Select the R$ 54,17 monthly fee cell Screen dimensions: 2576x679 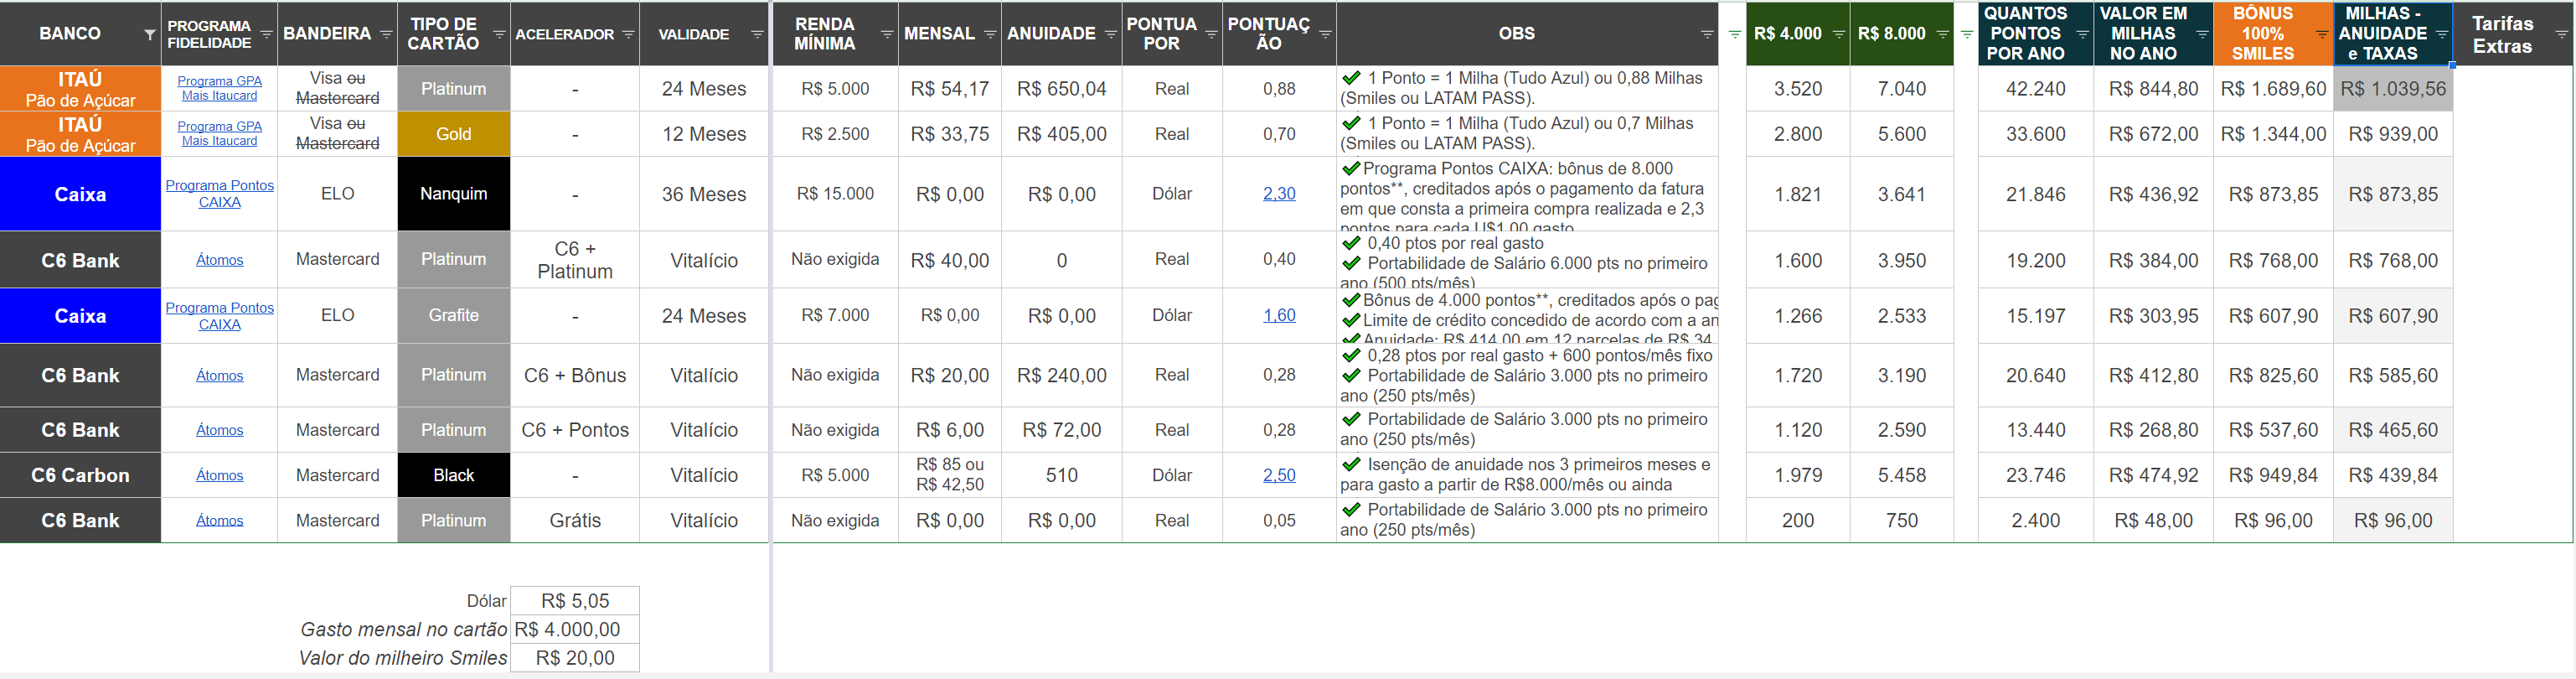(950, 89)
